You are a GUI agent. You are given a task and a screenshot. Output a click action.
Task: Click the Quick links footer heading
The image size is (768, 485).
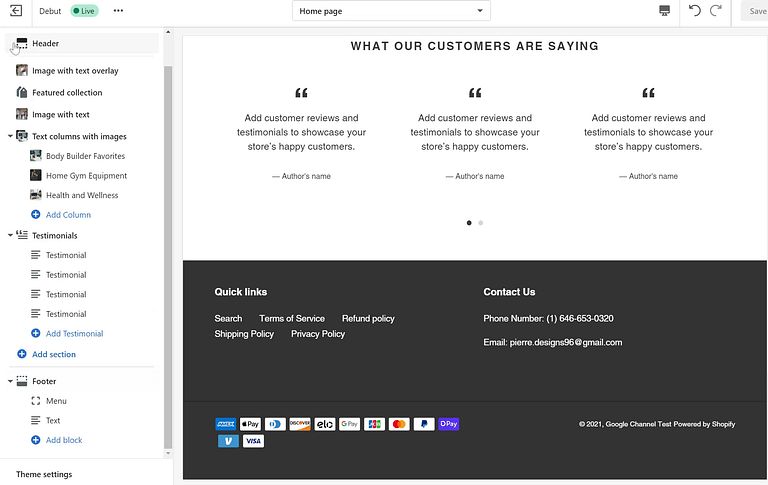[x=240, y=292]
